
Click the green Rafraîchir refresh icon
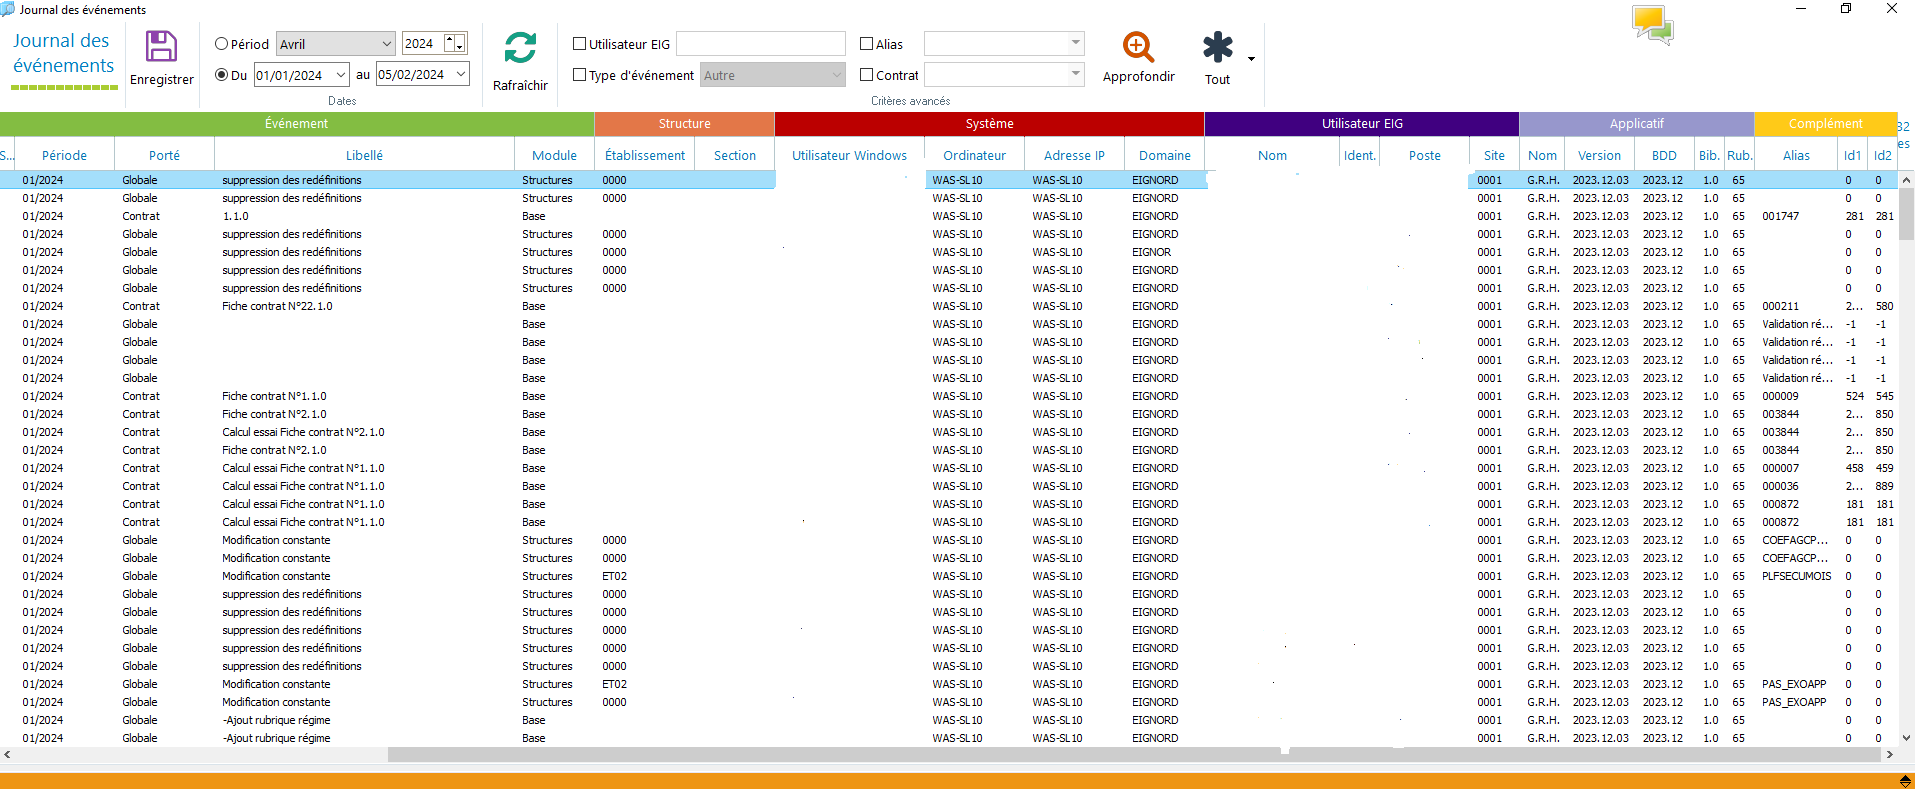click(x=520, y=48)
